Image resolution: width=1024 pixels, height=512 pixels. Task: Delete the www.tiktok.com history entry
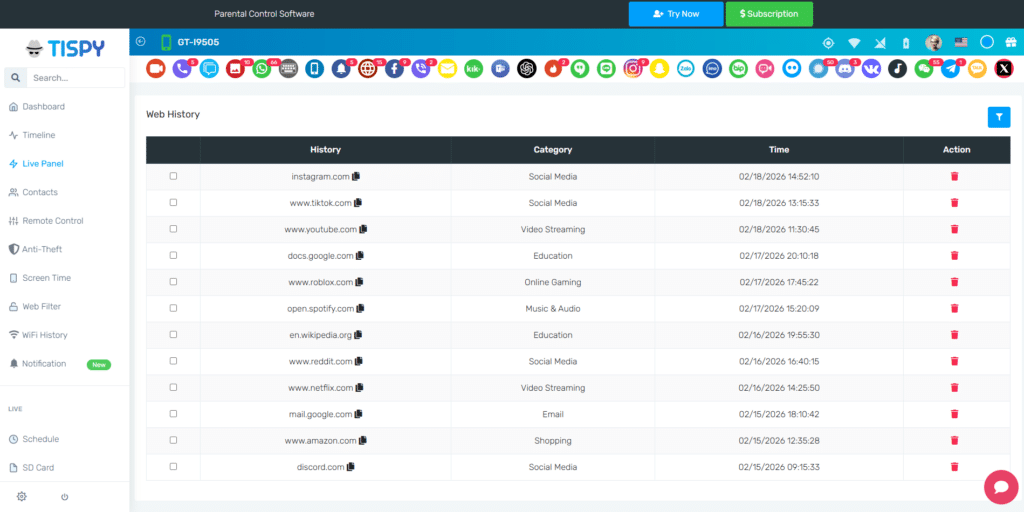(x=955, y=203)
